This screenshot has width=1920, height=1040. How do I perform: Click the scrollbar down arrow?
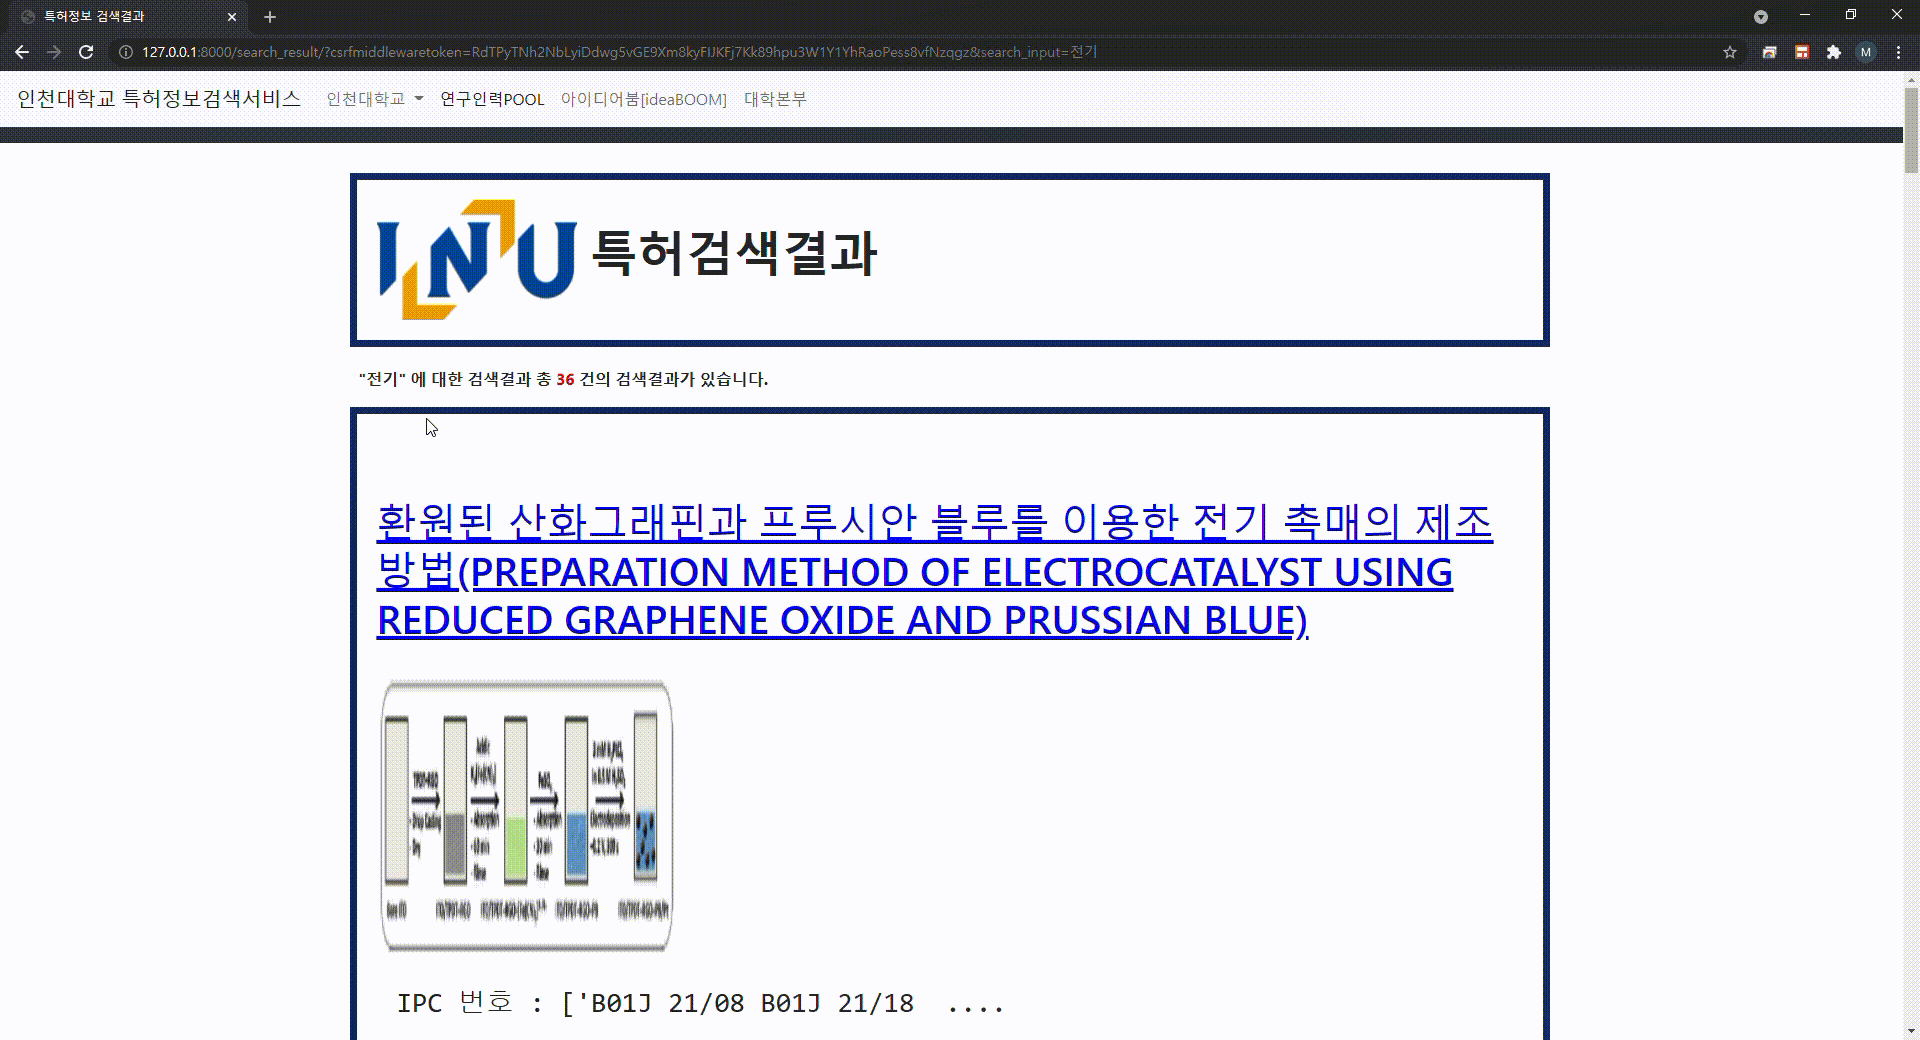pyautogui.click(x=1911, y=1031)
